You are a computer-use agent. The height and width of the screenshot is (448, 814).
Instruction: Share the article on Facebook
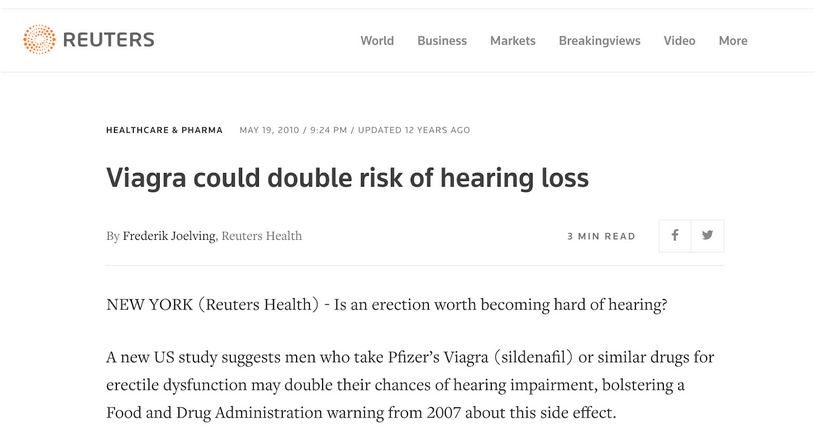[675, 236]
